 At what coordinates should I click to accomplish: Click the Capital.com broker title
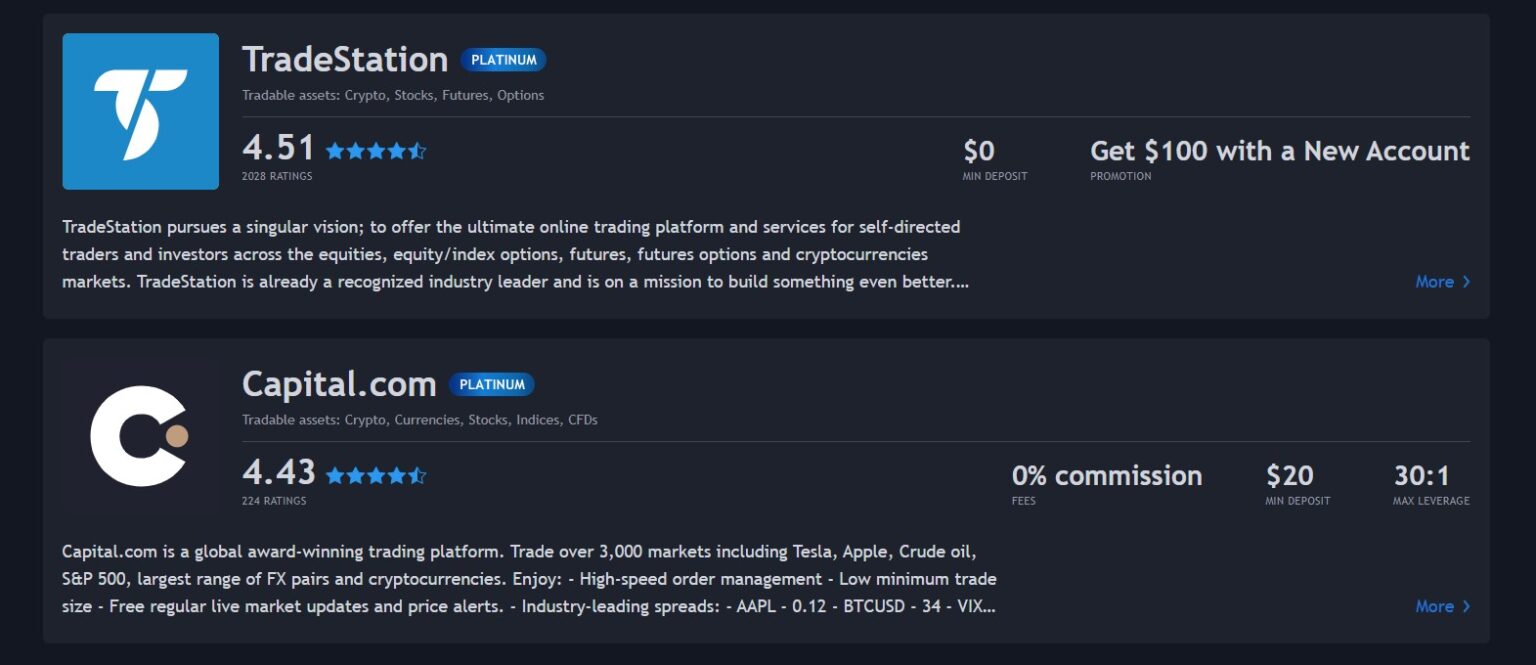[x=339, y=384]
